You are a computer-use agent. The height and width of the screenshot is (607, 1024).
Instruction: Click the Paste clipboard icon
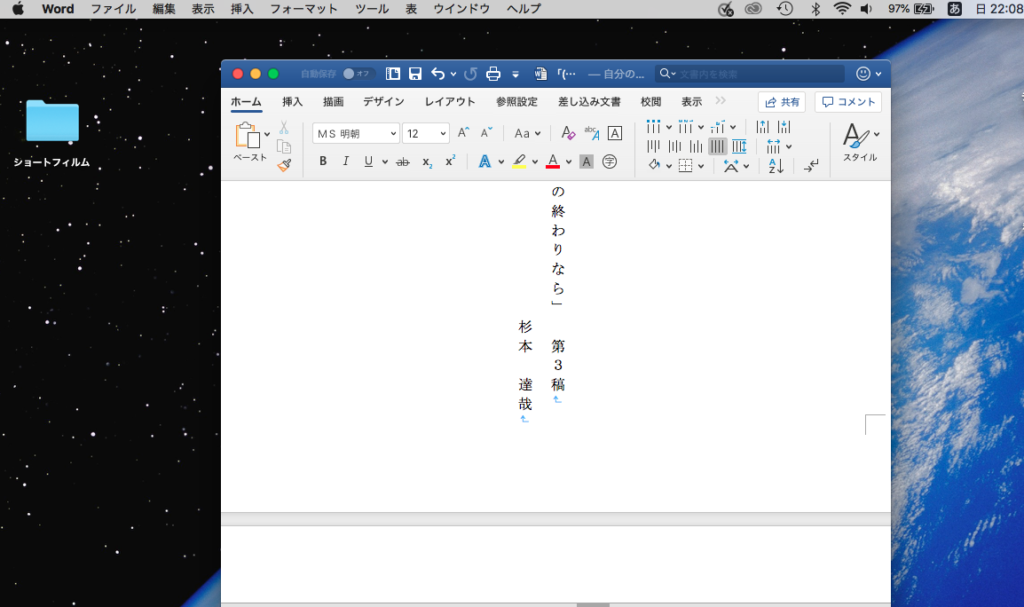(248, 135)
